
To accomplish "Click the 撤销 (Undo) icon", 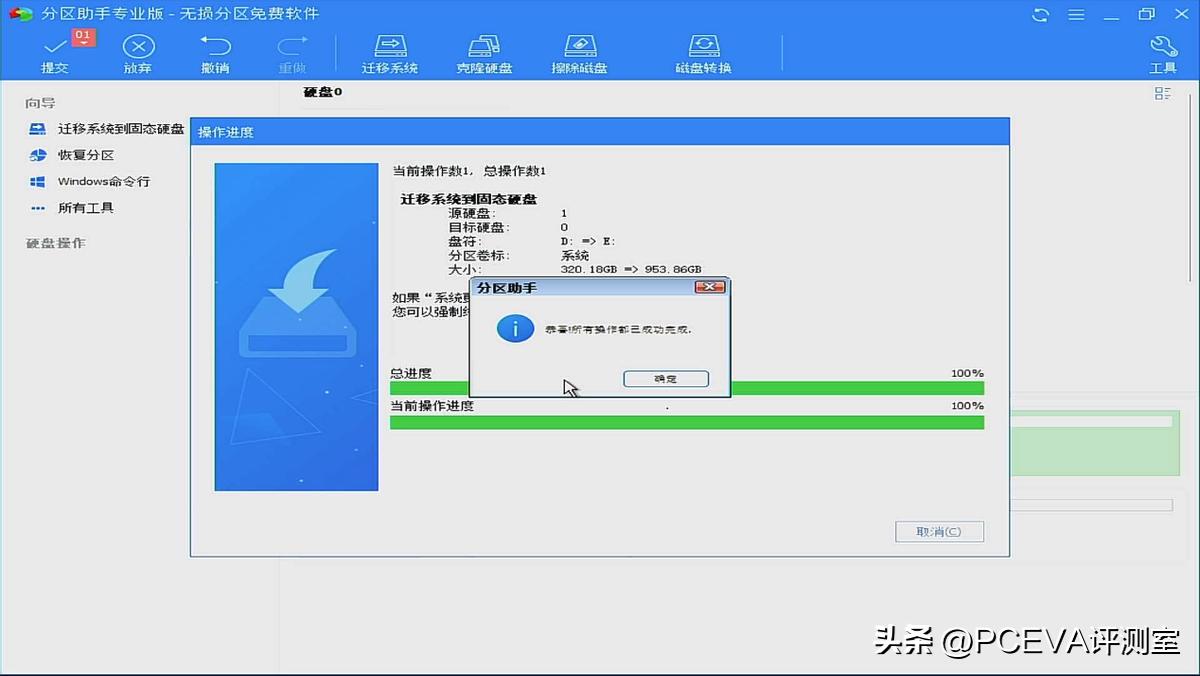I will click(x=215, y=50).
